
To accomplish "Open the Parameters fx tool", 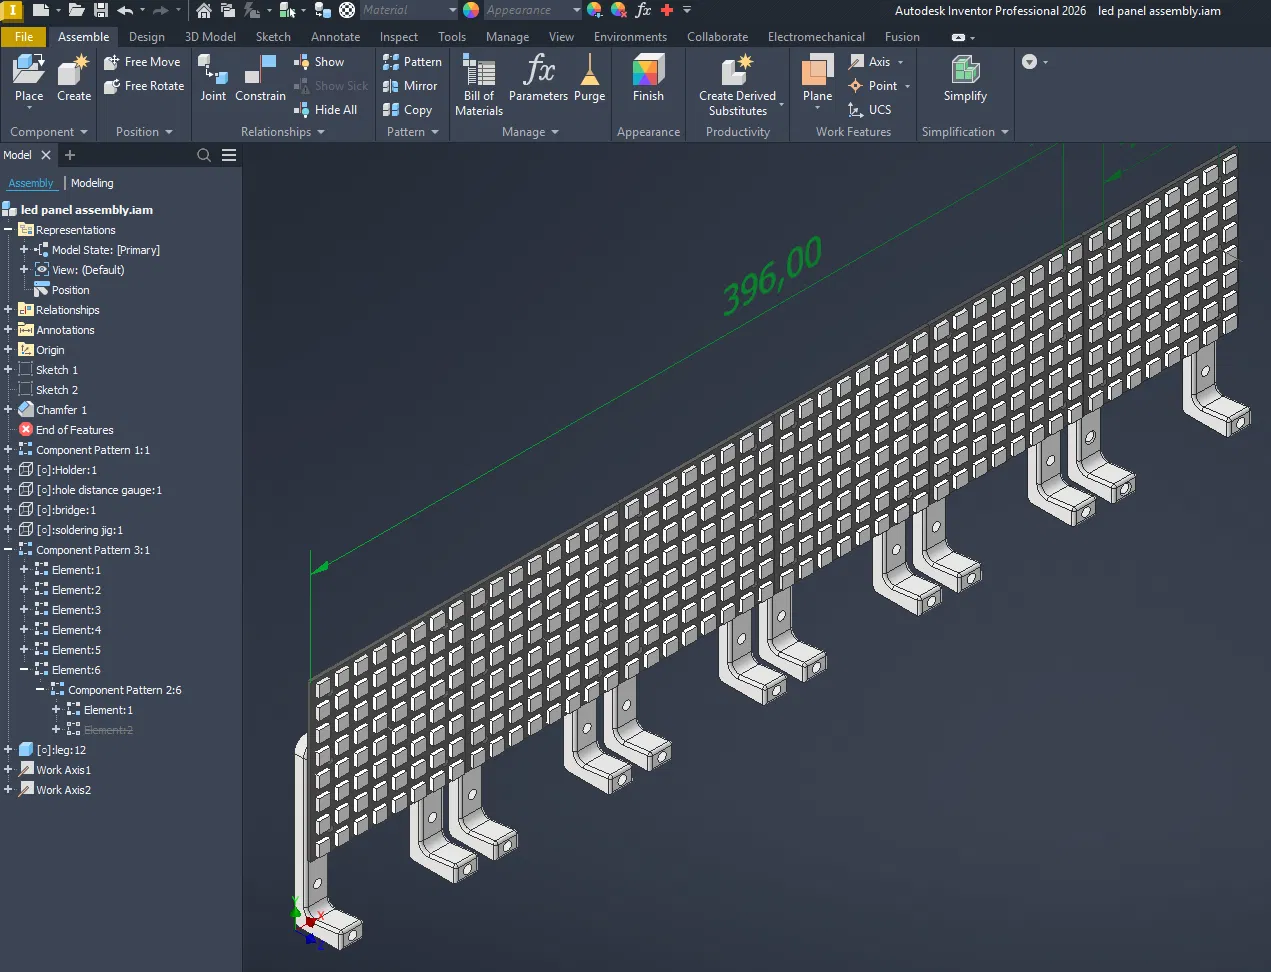I will pos(538,72).
